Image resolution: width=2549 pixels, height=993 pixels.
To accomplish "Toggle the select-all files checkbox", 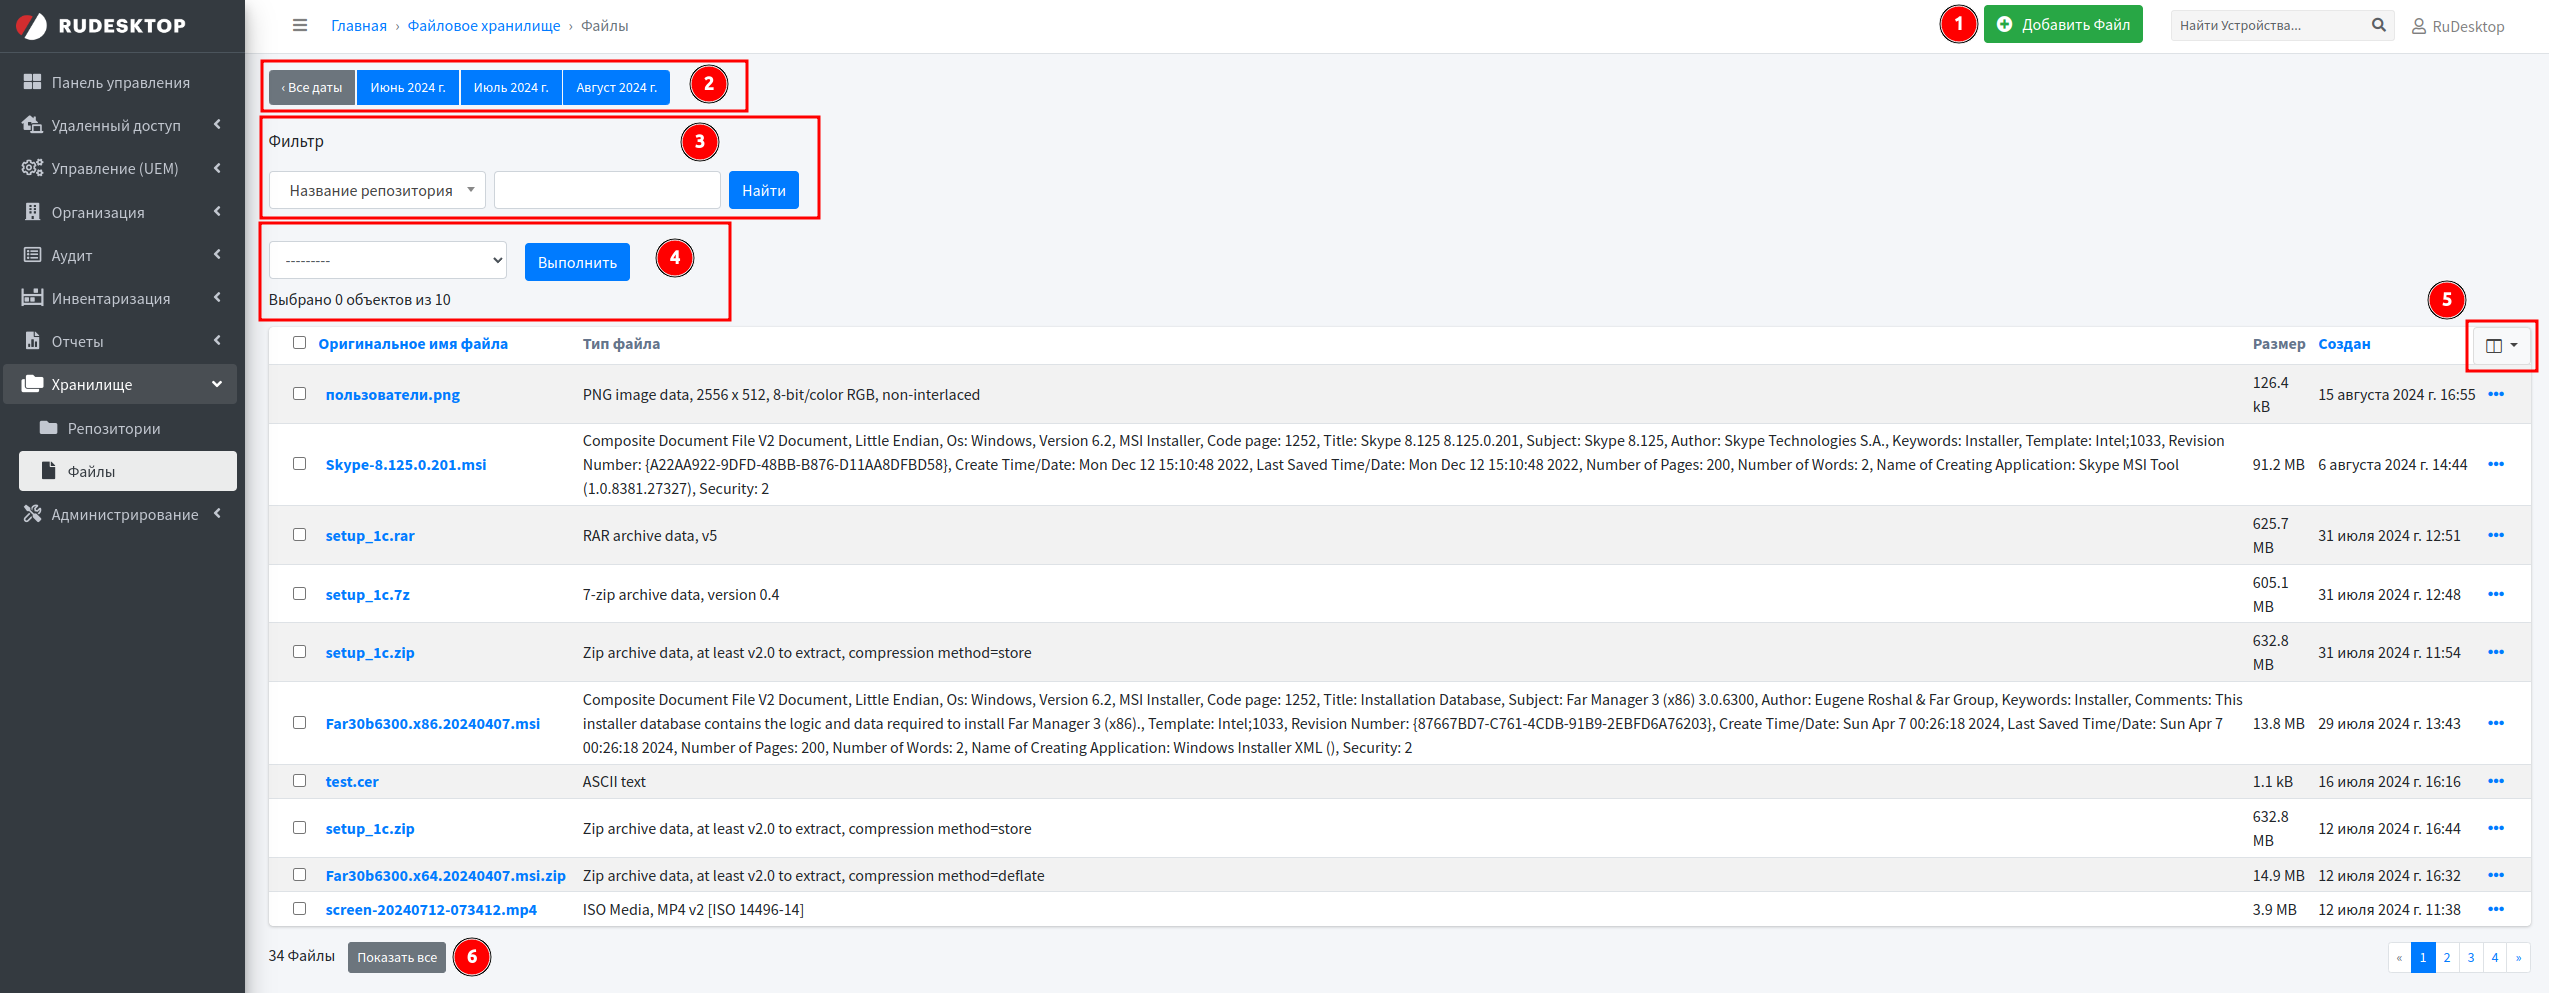I will [299, 343].
